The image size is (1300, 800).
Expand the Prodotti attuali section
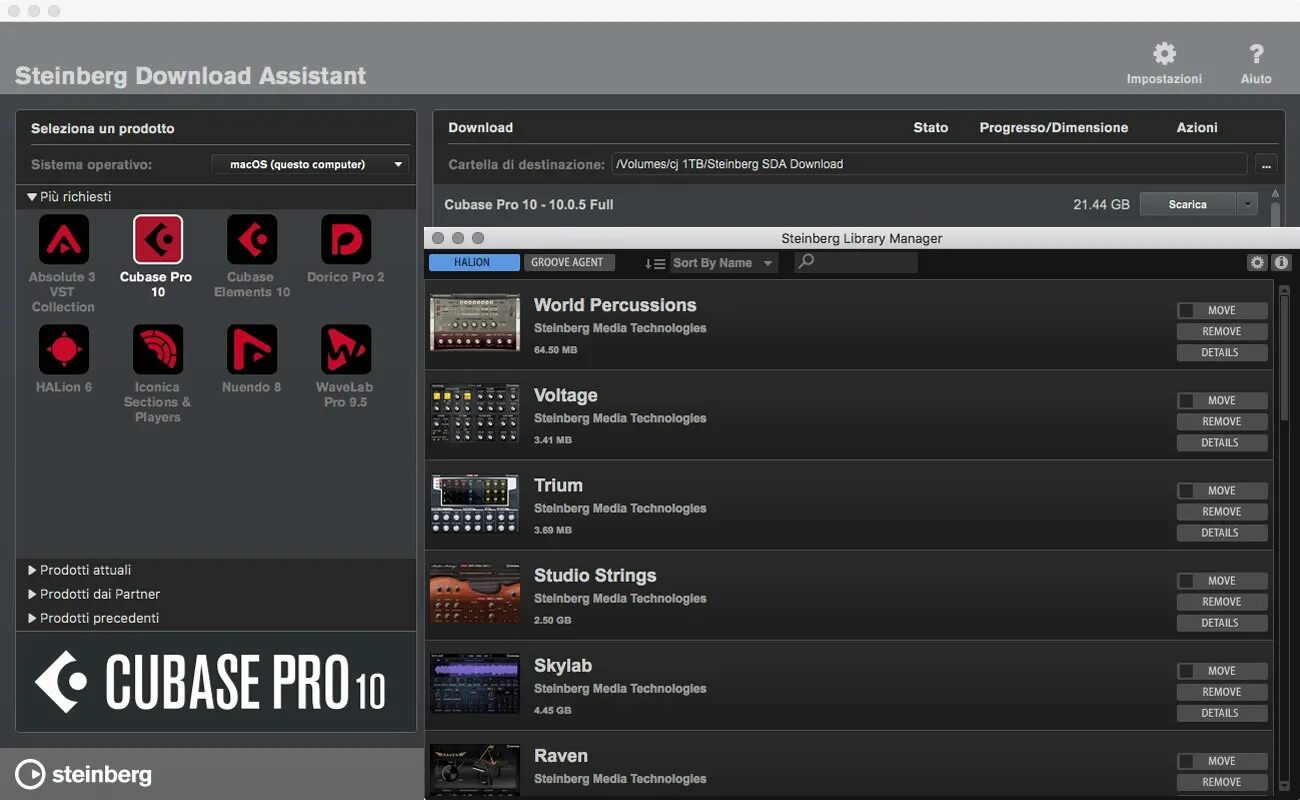coord(32,570)
